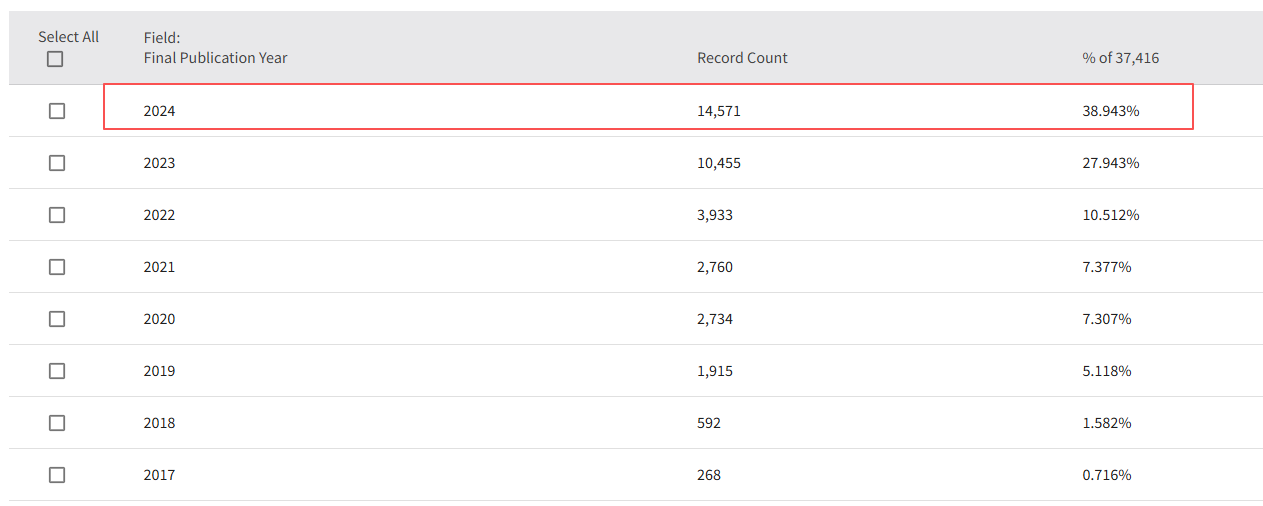The image size is (1263, 506).
Task: Check the Select All checkbox
Action: (x=55, y=59)
